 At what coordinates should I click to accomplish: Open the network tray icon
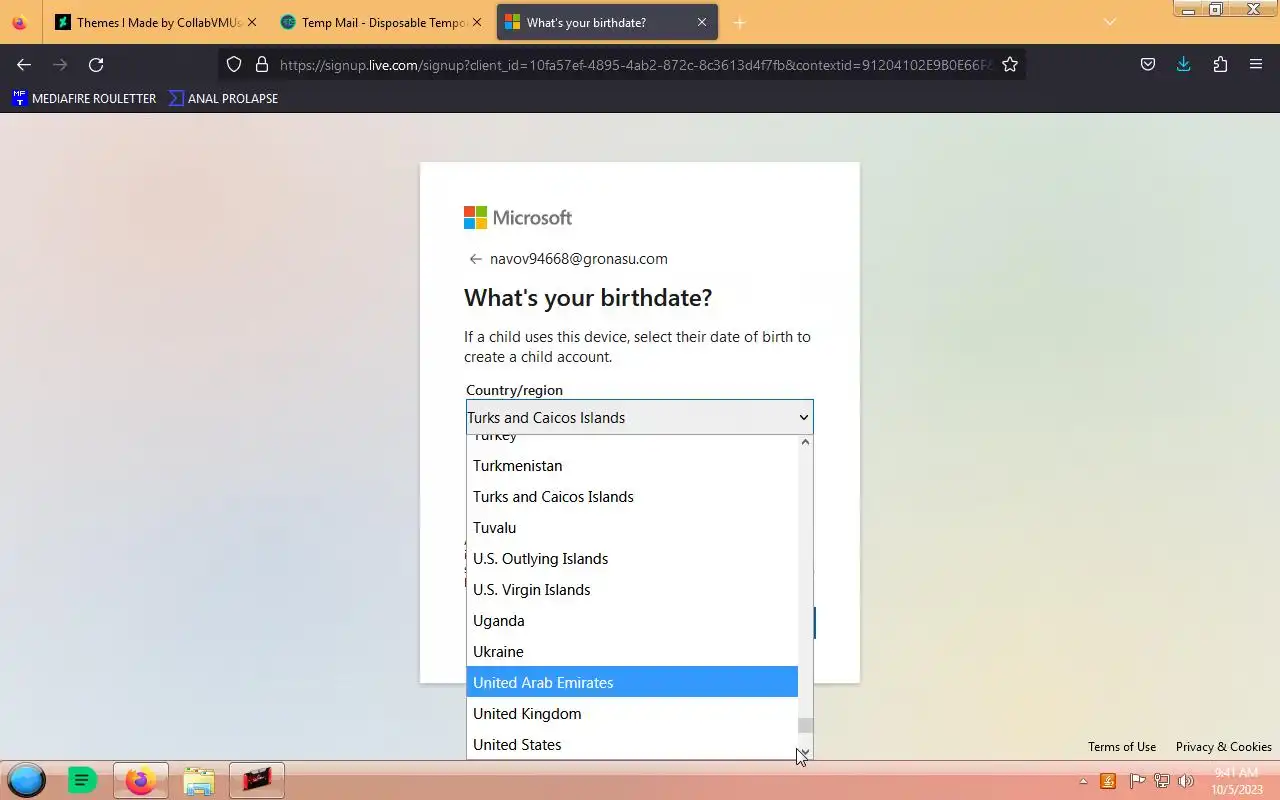1162,781
